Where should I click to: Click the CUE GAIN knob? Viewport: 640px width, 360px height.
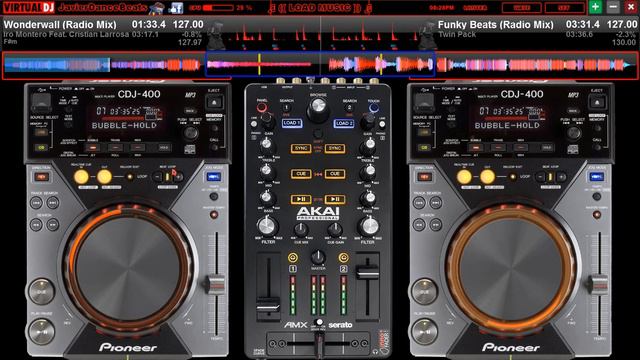tap(335, 230)
